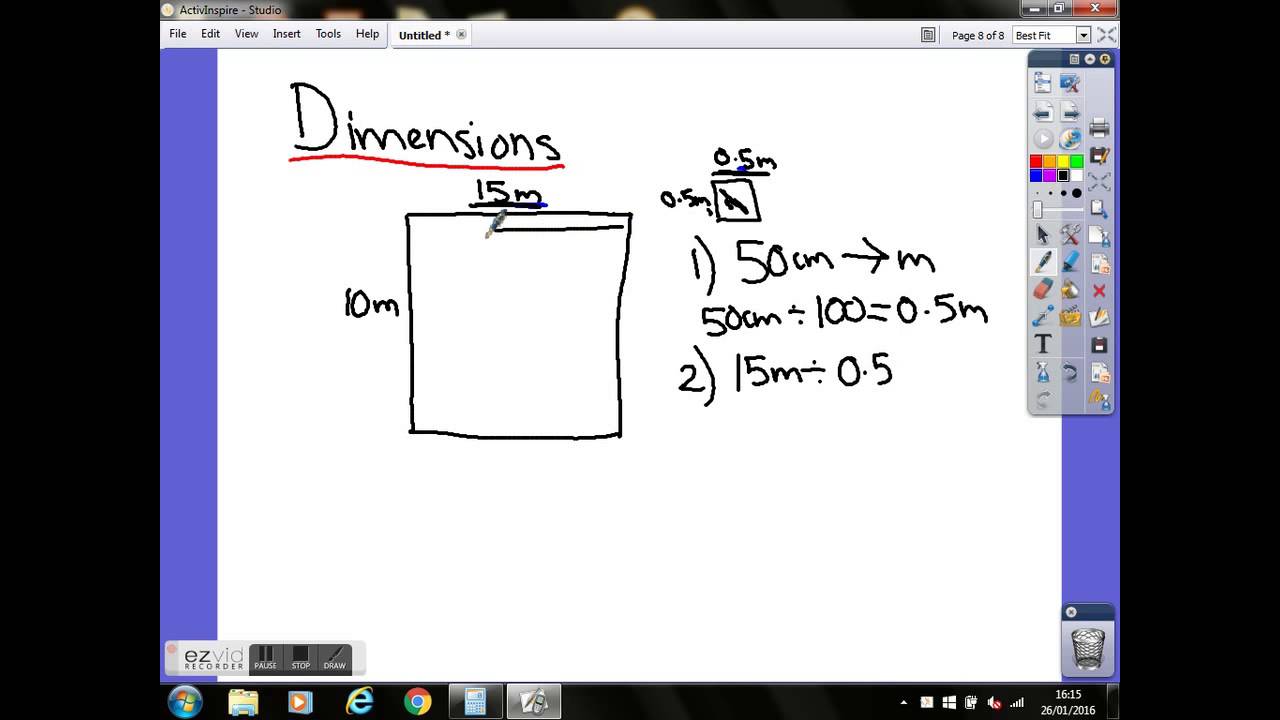
Task: Click the ExpressPoll globe icon
Action: tap(1070, 139)
